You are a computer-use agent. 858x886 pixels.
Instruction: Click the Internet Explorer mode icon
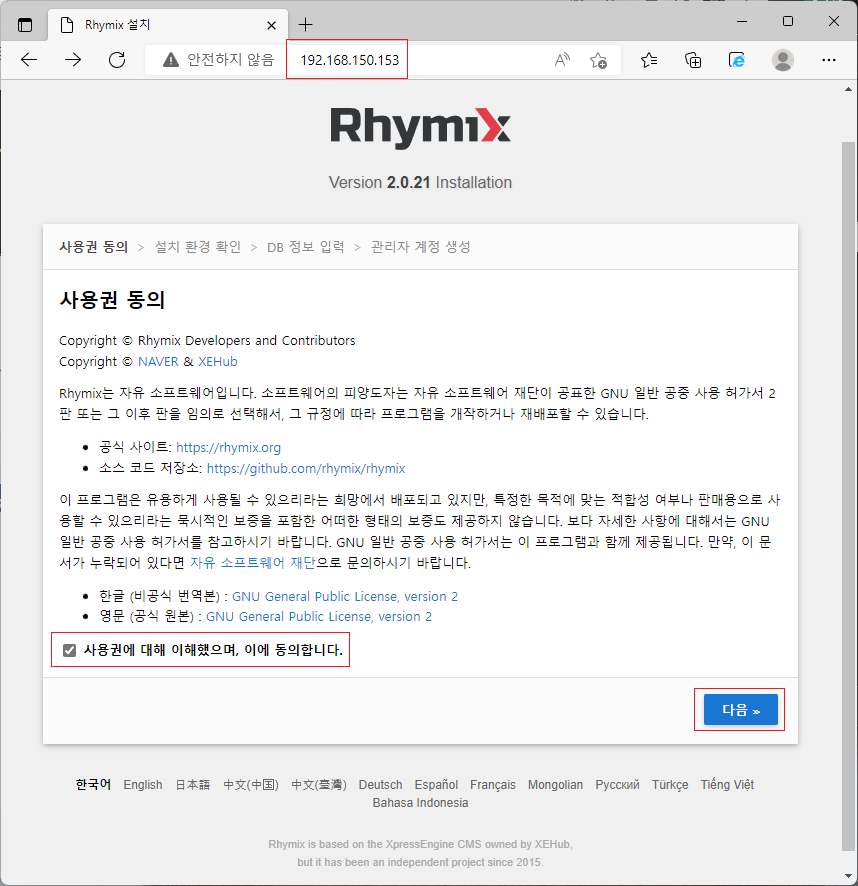[737, 60]
